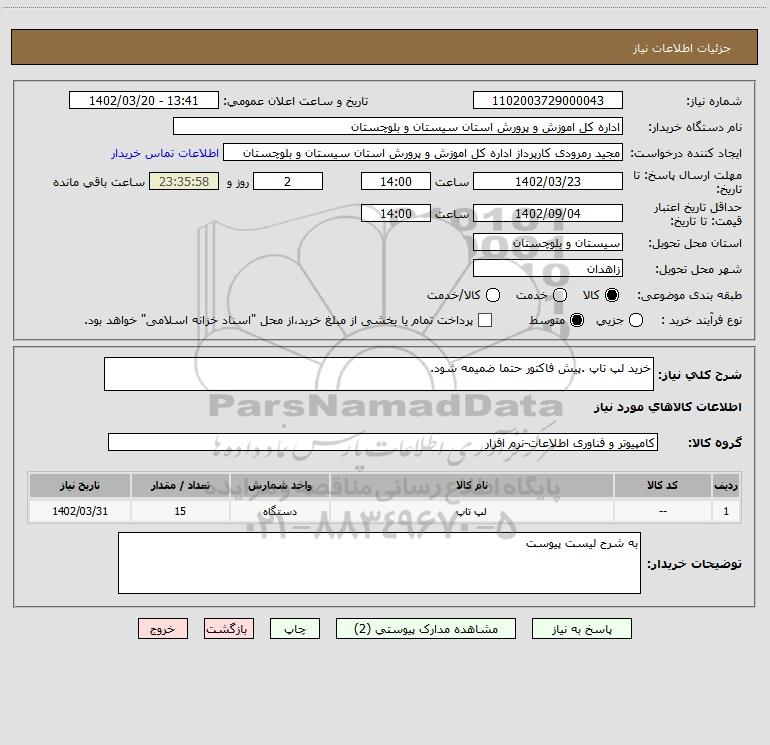Click the پاسخ به نیاز button
This screenshot has height=745, width=770.
[x=581, y=629]
